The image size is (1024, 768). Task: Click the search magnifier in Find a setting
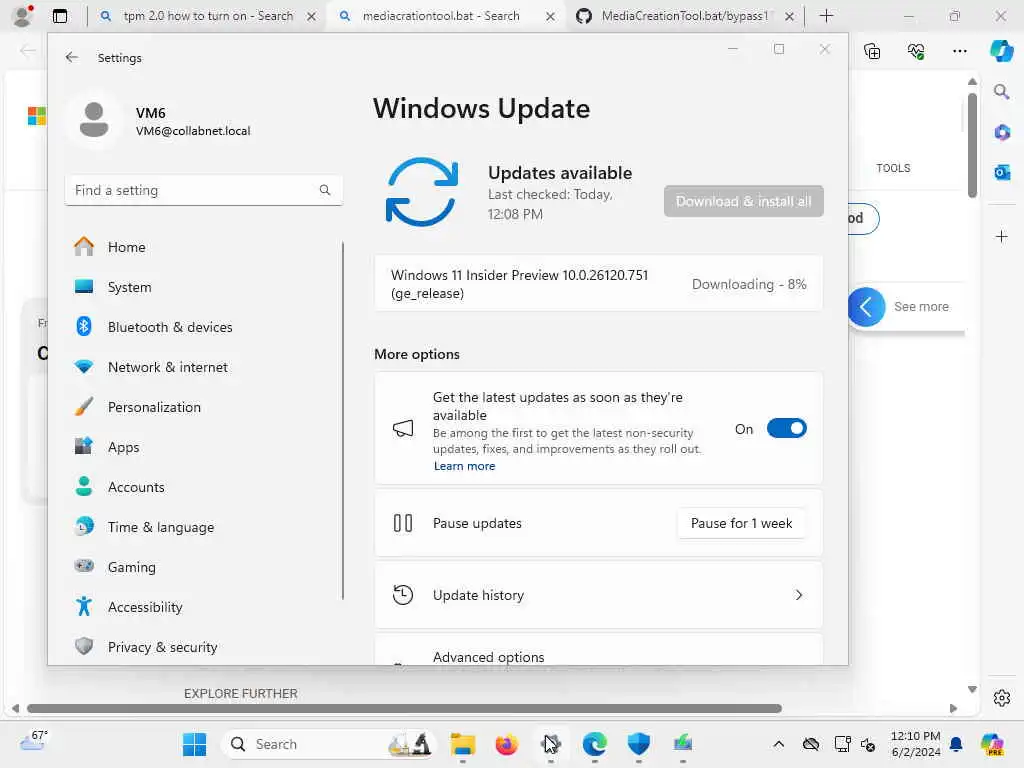point(325,190)
